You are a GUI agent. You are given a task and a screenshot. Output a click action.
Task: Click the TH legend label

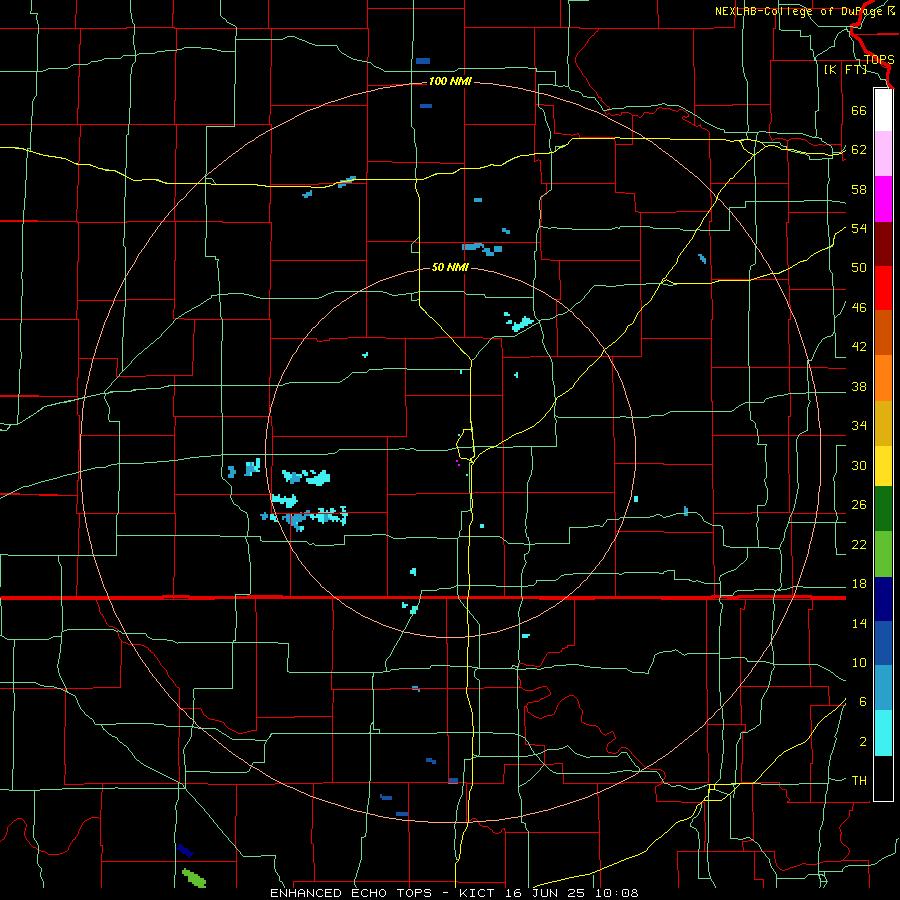pyautogui.click(x=859, y=781)
